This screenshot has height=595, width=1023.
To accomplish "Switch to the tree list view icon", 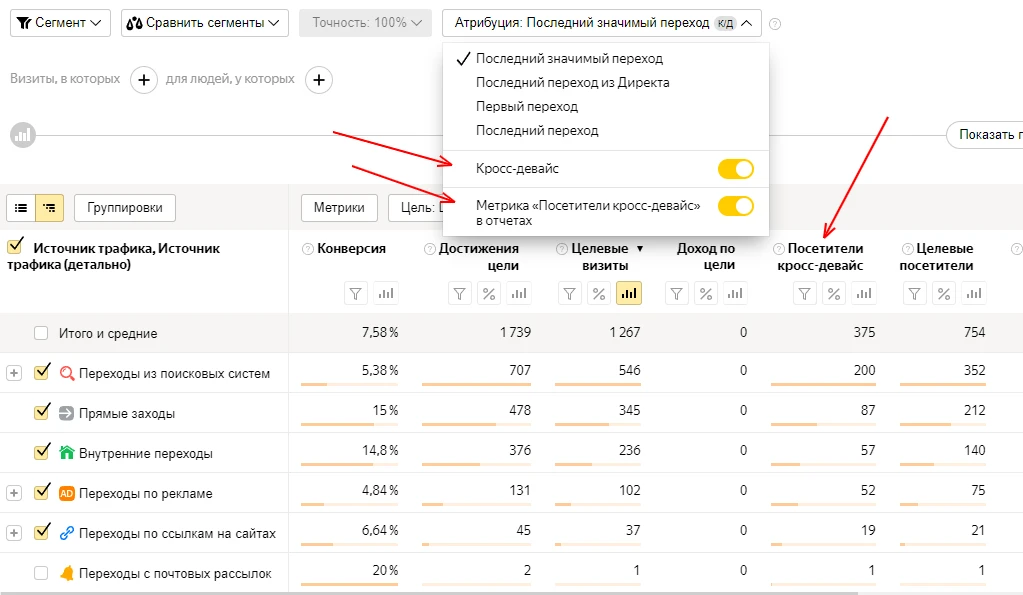I will [49, 208].
